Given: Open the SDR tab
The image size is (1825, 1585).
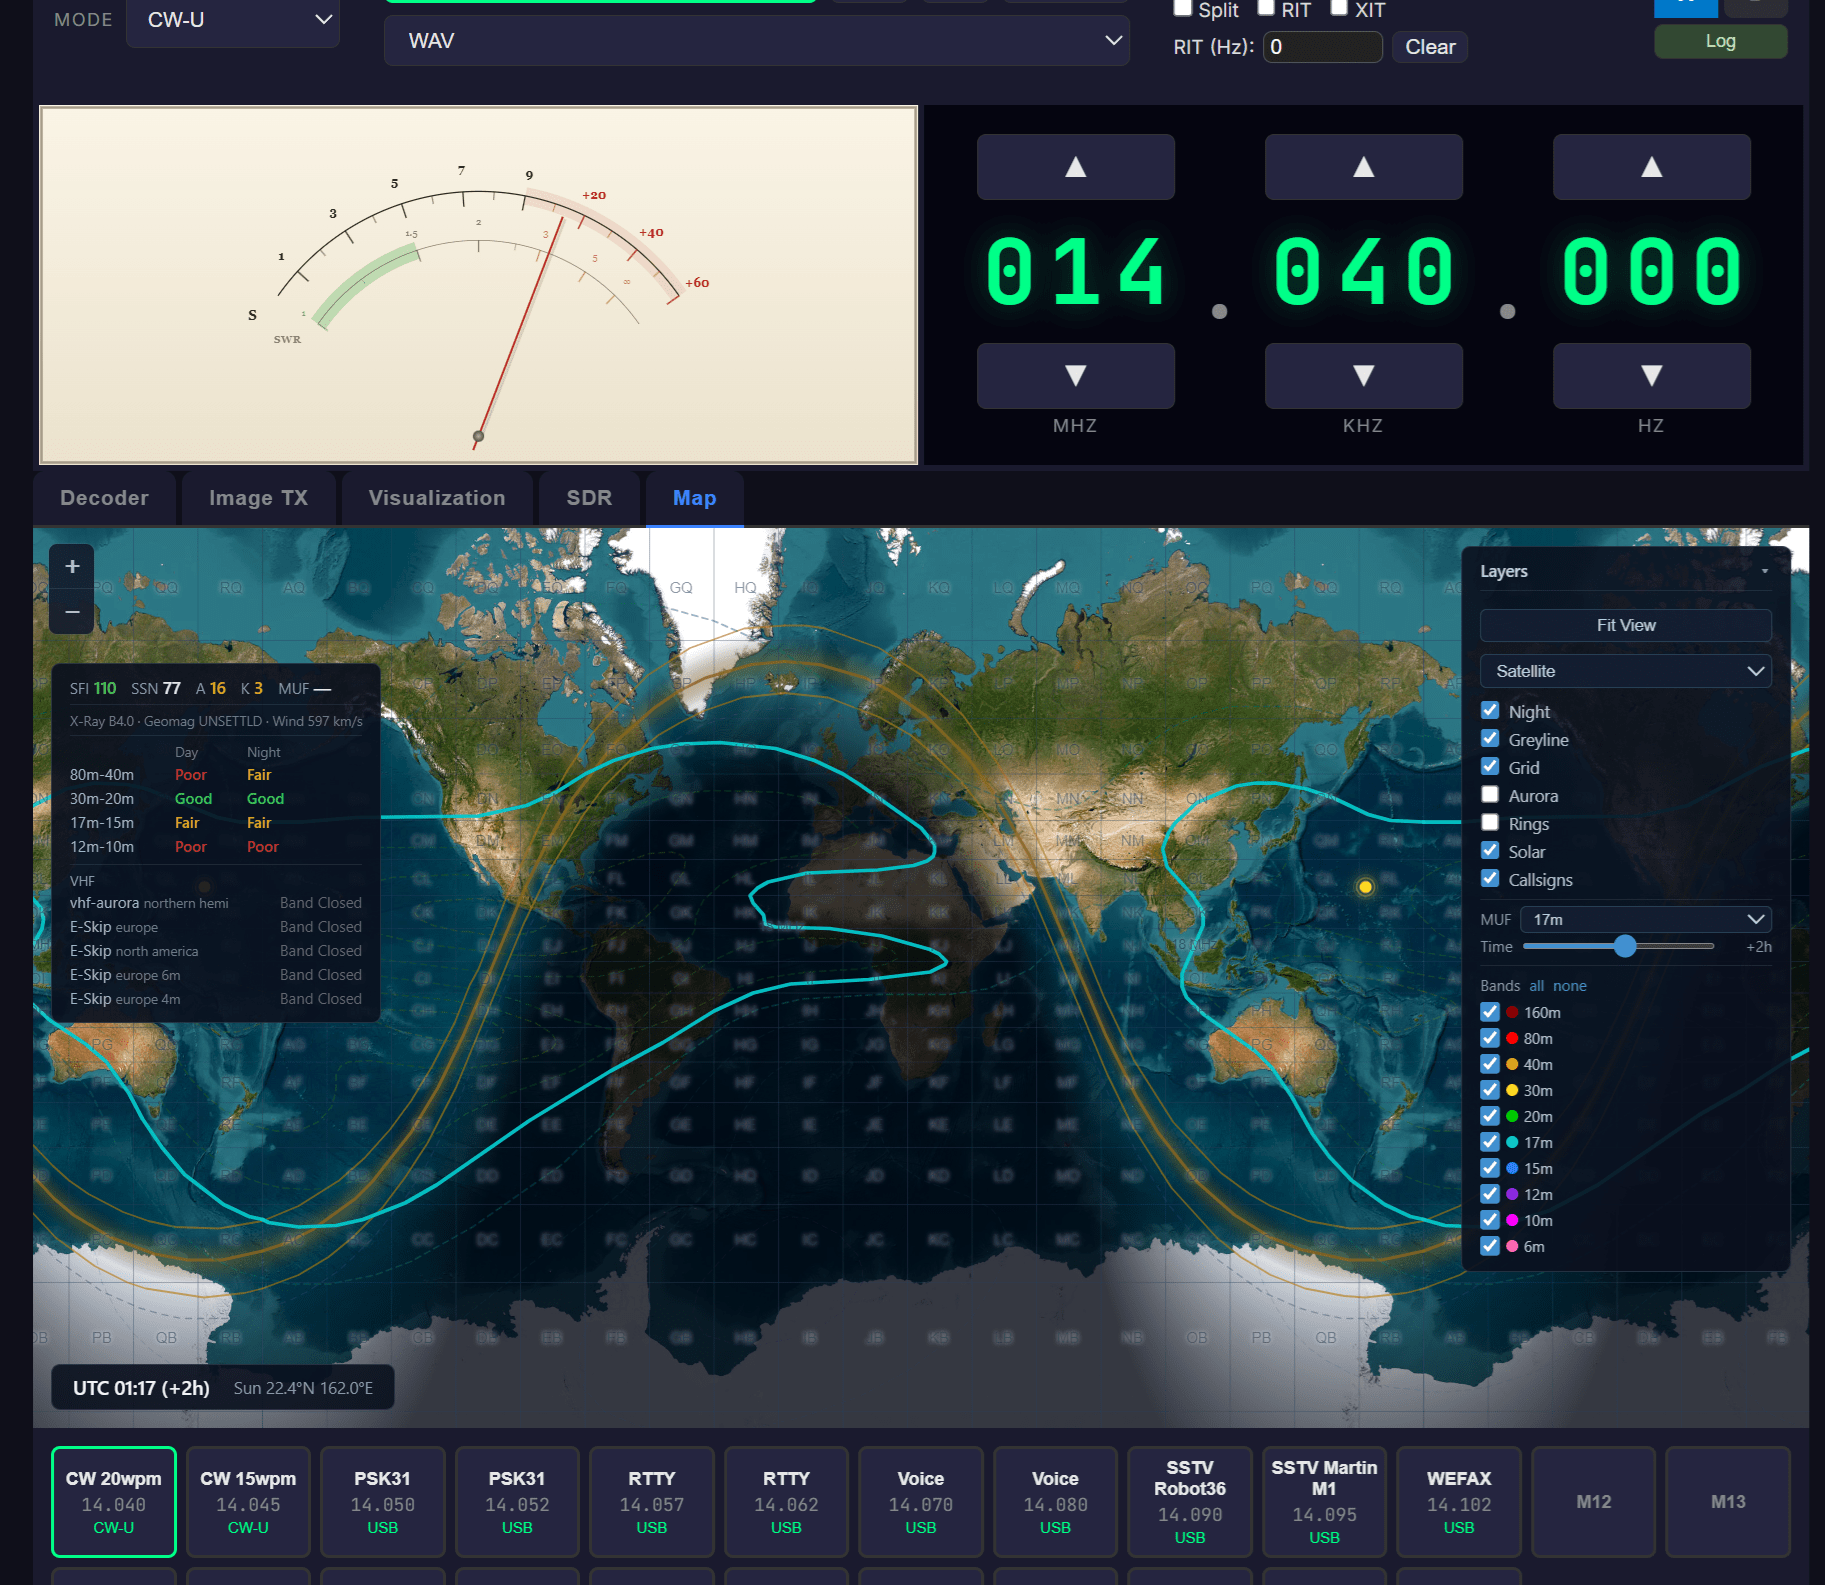Looking at the screenshot, I should coord(589,498).
